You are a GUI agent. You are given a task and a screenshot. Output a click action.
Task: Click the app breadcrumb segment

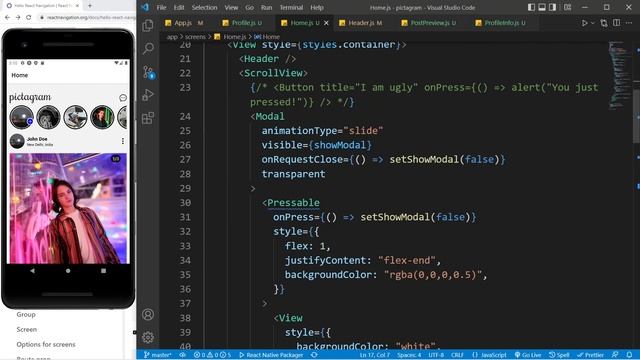click(x=172, y=37)
